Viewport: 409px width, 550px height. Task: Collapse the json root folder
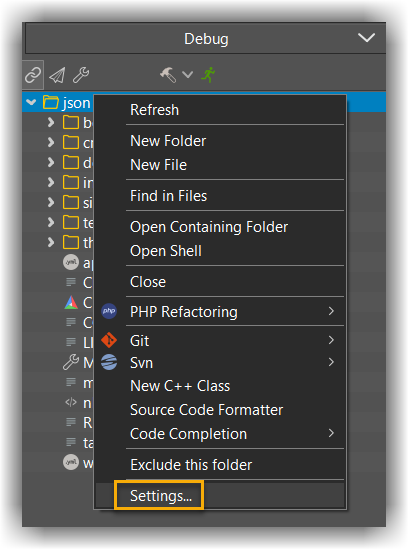point(32,102)
